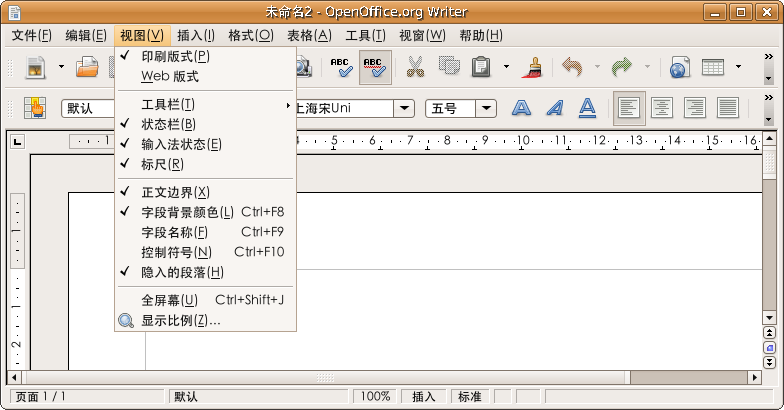
Task: Expand formatting toolbar overflow chevron
Action: pos(769,98)
